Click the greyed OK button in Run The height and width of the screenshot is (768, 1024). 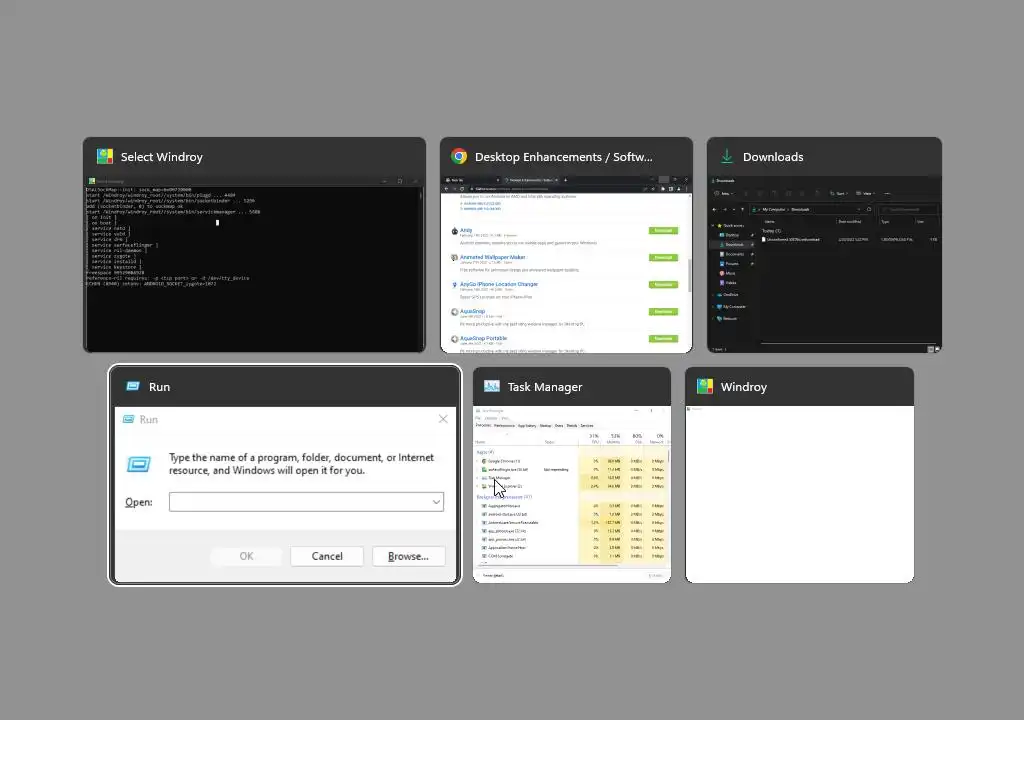click(x=246, y=556)
